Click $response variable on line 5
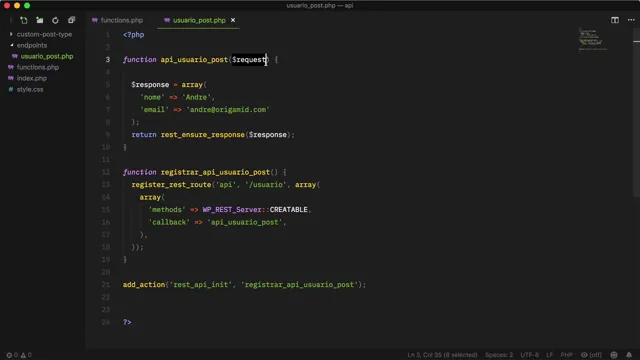The width and height of the screenshot is (640, 360). pyautogui.click(x=150, y=84)
